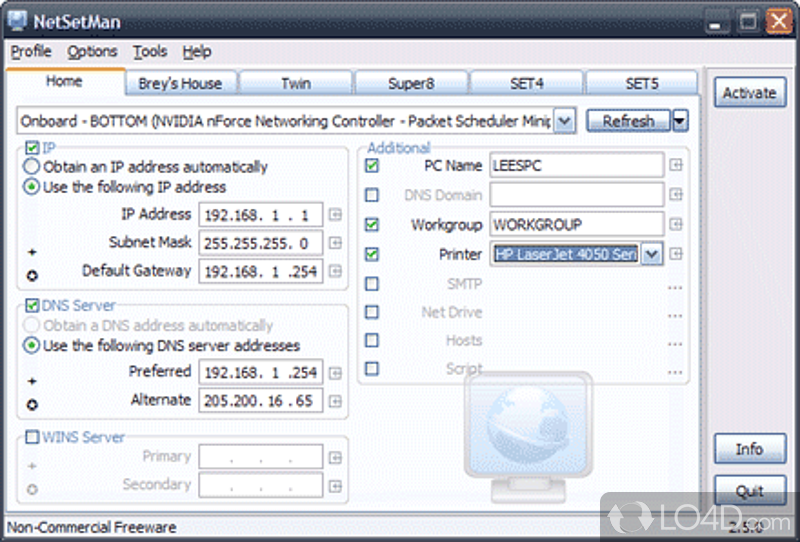Open the Help menu
Image resolution: width=800 pixels, height=542 pixels.
coord(197,52)
